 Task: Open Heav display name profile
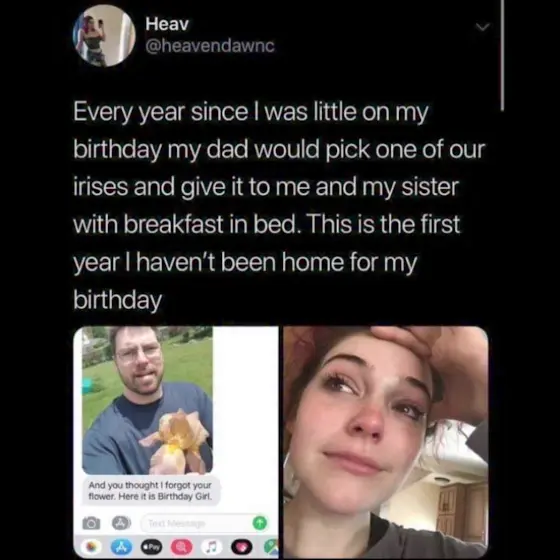[x=167, y=24]
